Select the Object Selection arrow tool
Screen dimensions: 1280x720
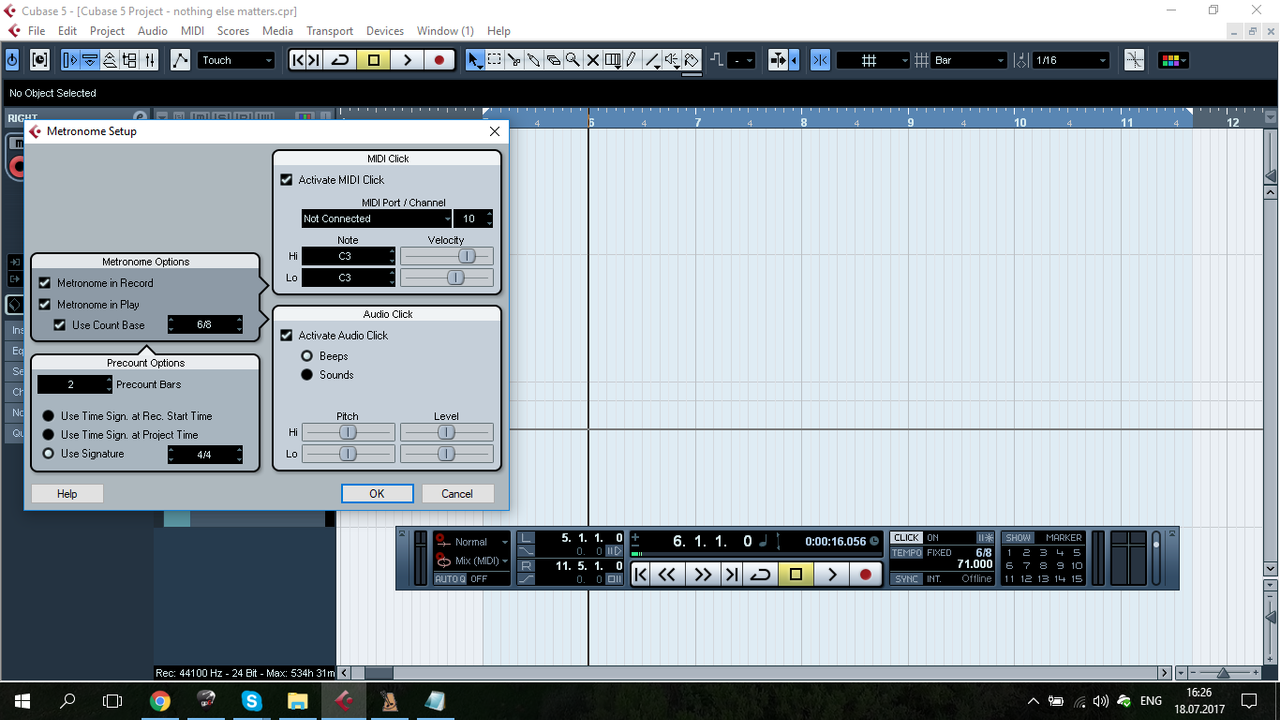click(x=475, y=60)
